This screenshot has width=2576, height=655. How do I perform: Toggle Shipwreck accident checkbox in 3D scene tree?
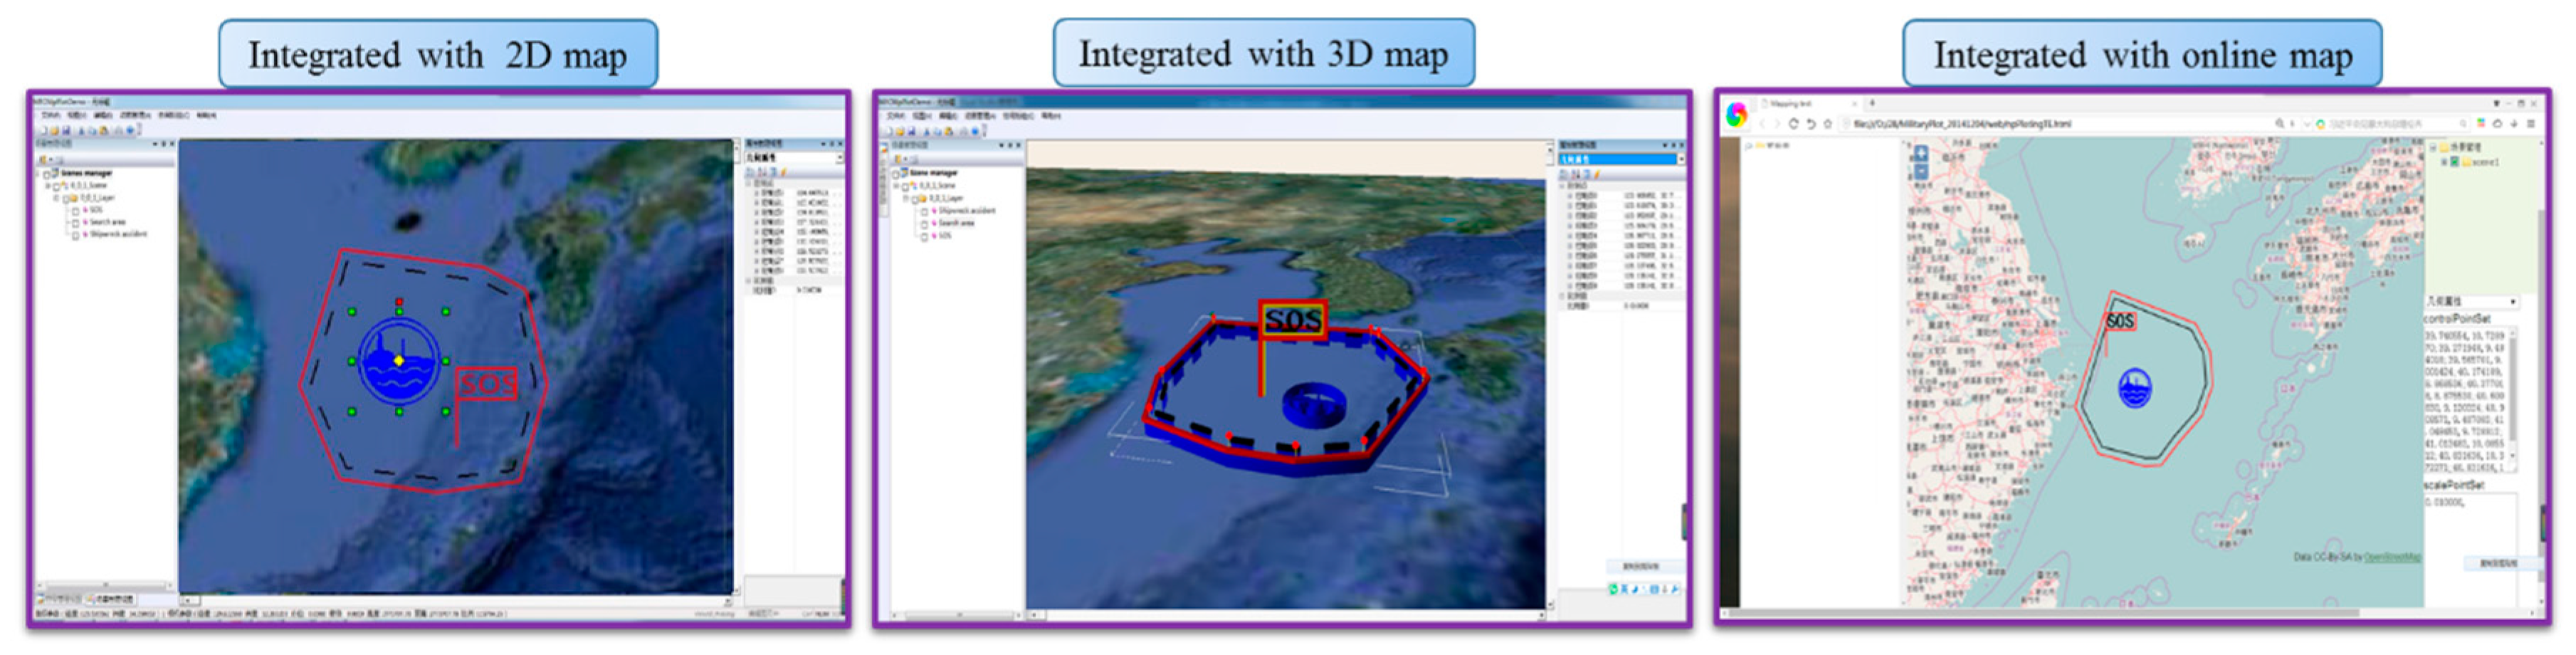click(925, 212)
